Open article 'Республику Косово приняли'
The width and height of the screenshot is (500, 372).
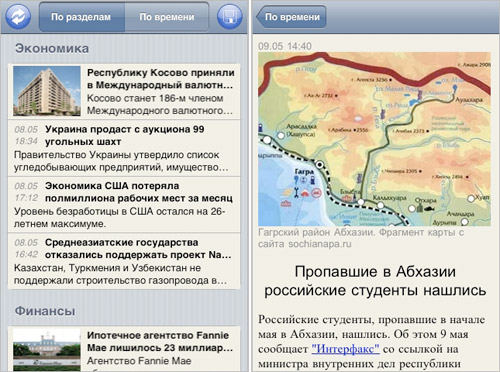(124, 91)
